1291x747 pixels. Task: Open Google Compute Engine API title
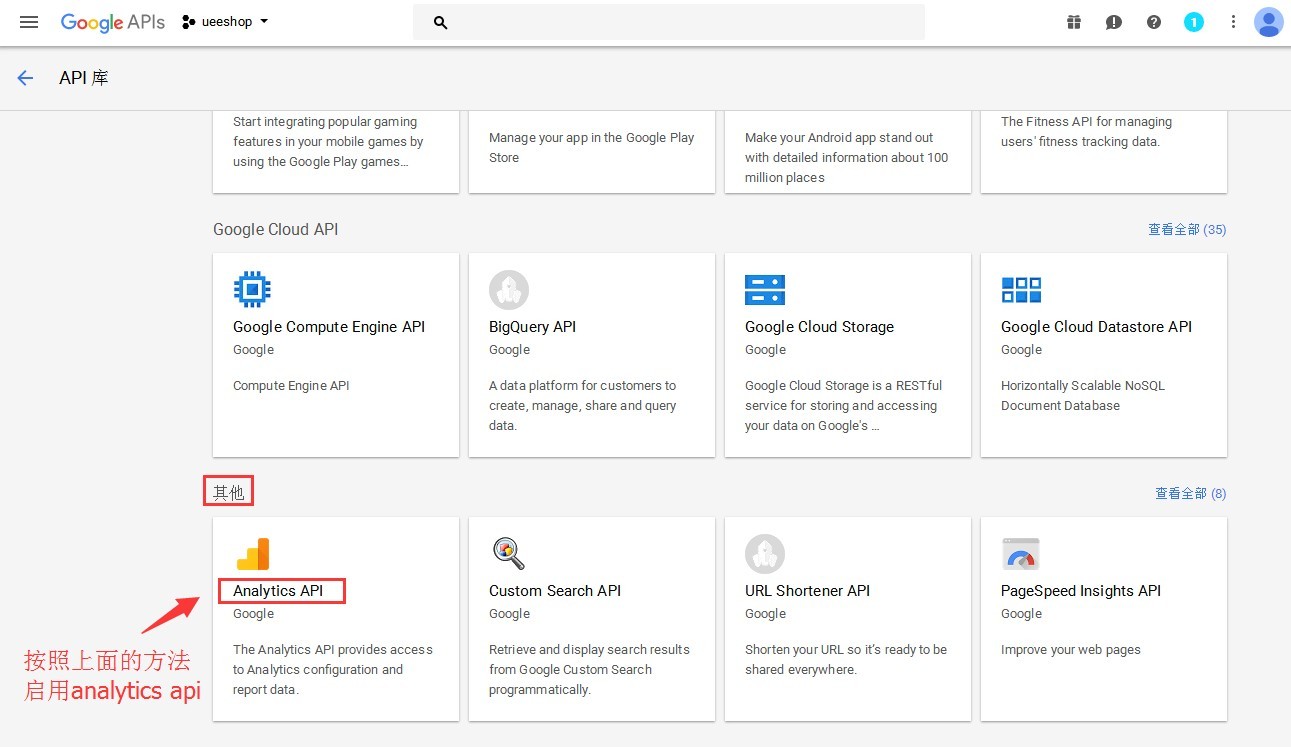click(x=329, y=327)
